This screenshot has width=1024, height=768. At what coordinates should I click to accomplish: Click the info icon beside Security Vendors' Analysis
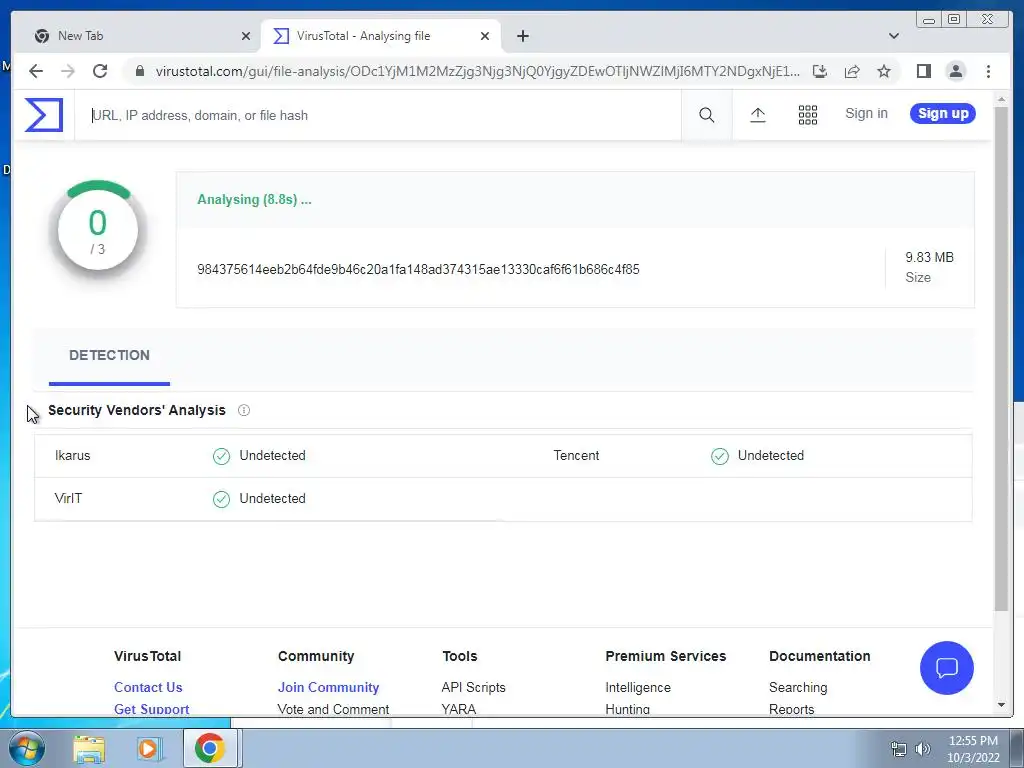point(244,410)
